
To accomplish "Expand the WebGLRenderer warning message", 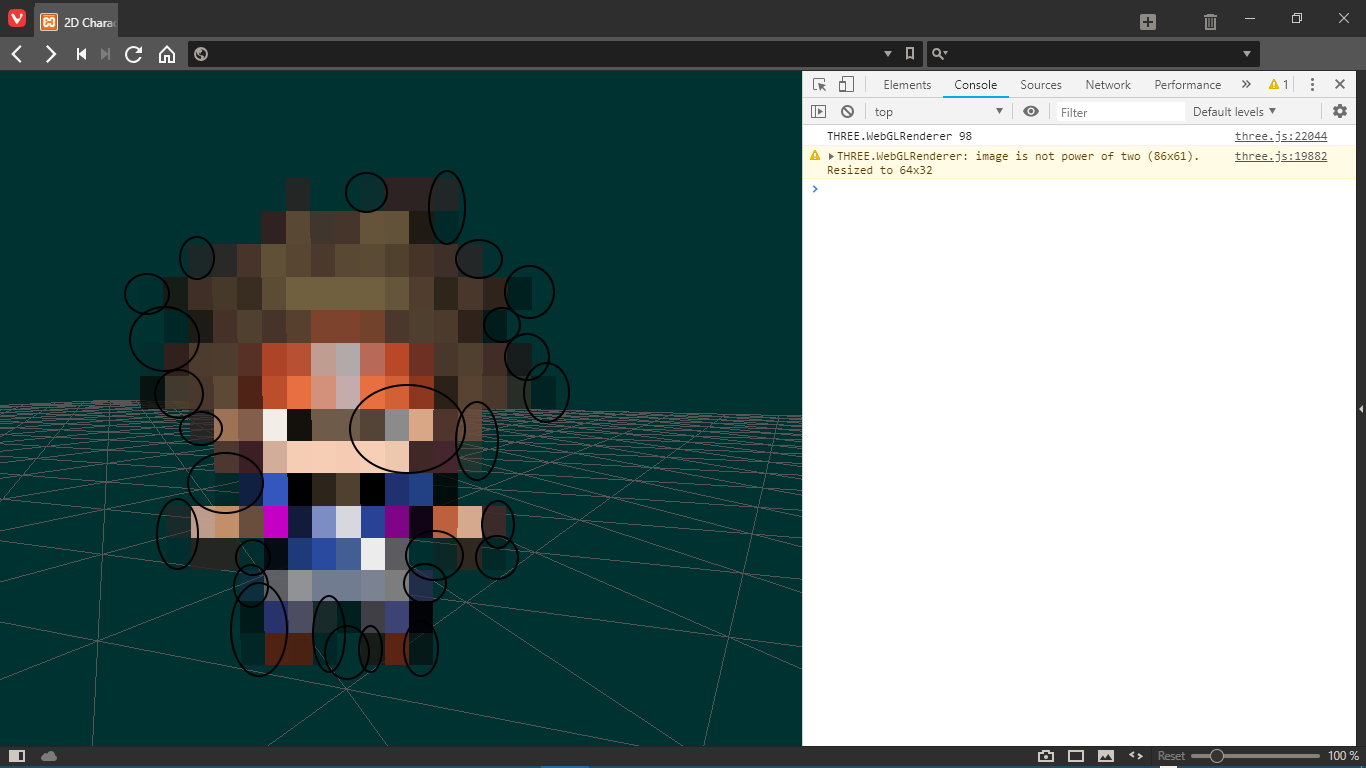I will pos(831,156).
